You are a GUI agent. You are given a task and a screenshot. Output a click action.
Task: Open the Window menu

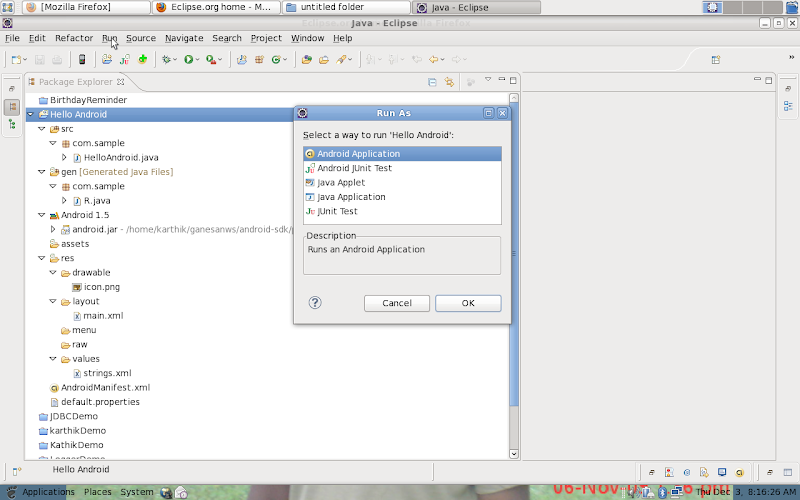307,38
